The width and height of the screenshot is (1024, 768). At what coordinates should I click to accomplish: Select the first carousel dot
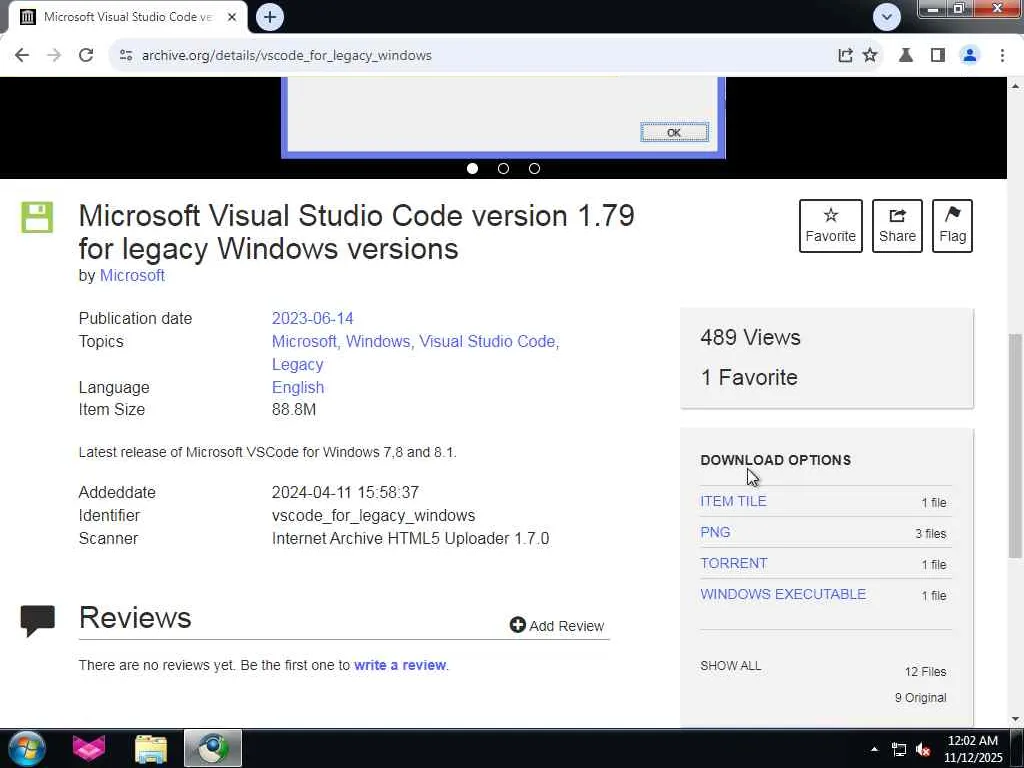tap(472, 168)
